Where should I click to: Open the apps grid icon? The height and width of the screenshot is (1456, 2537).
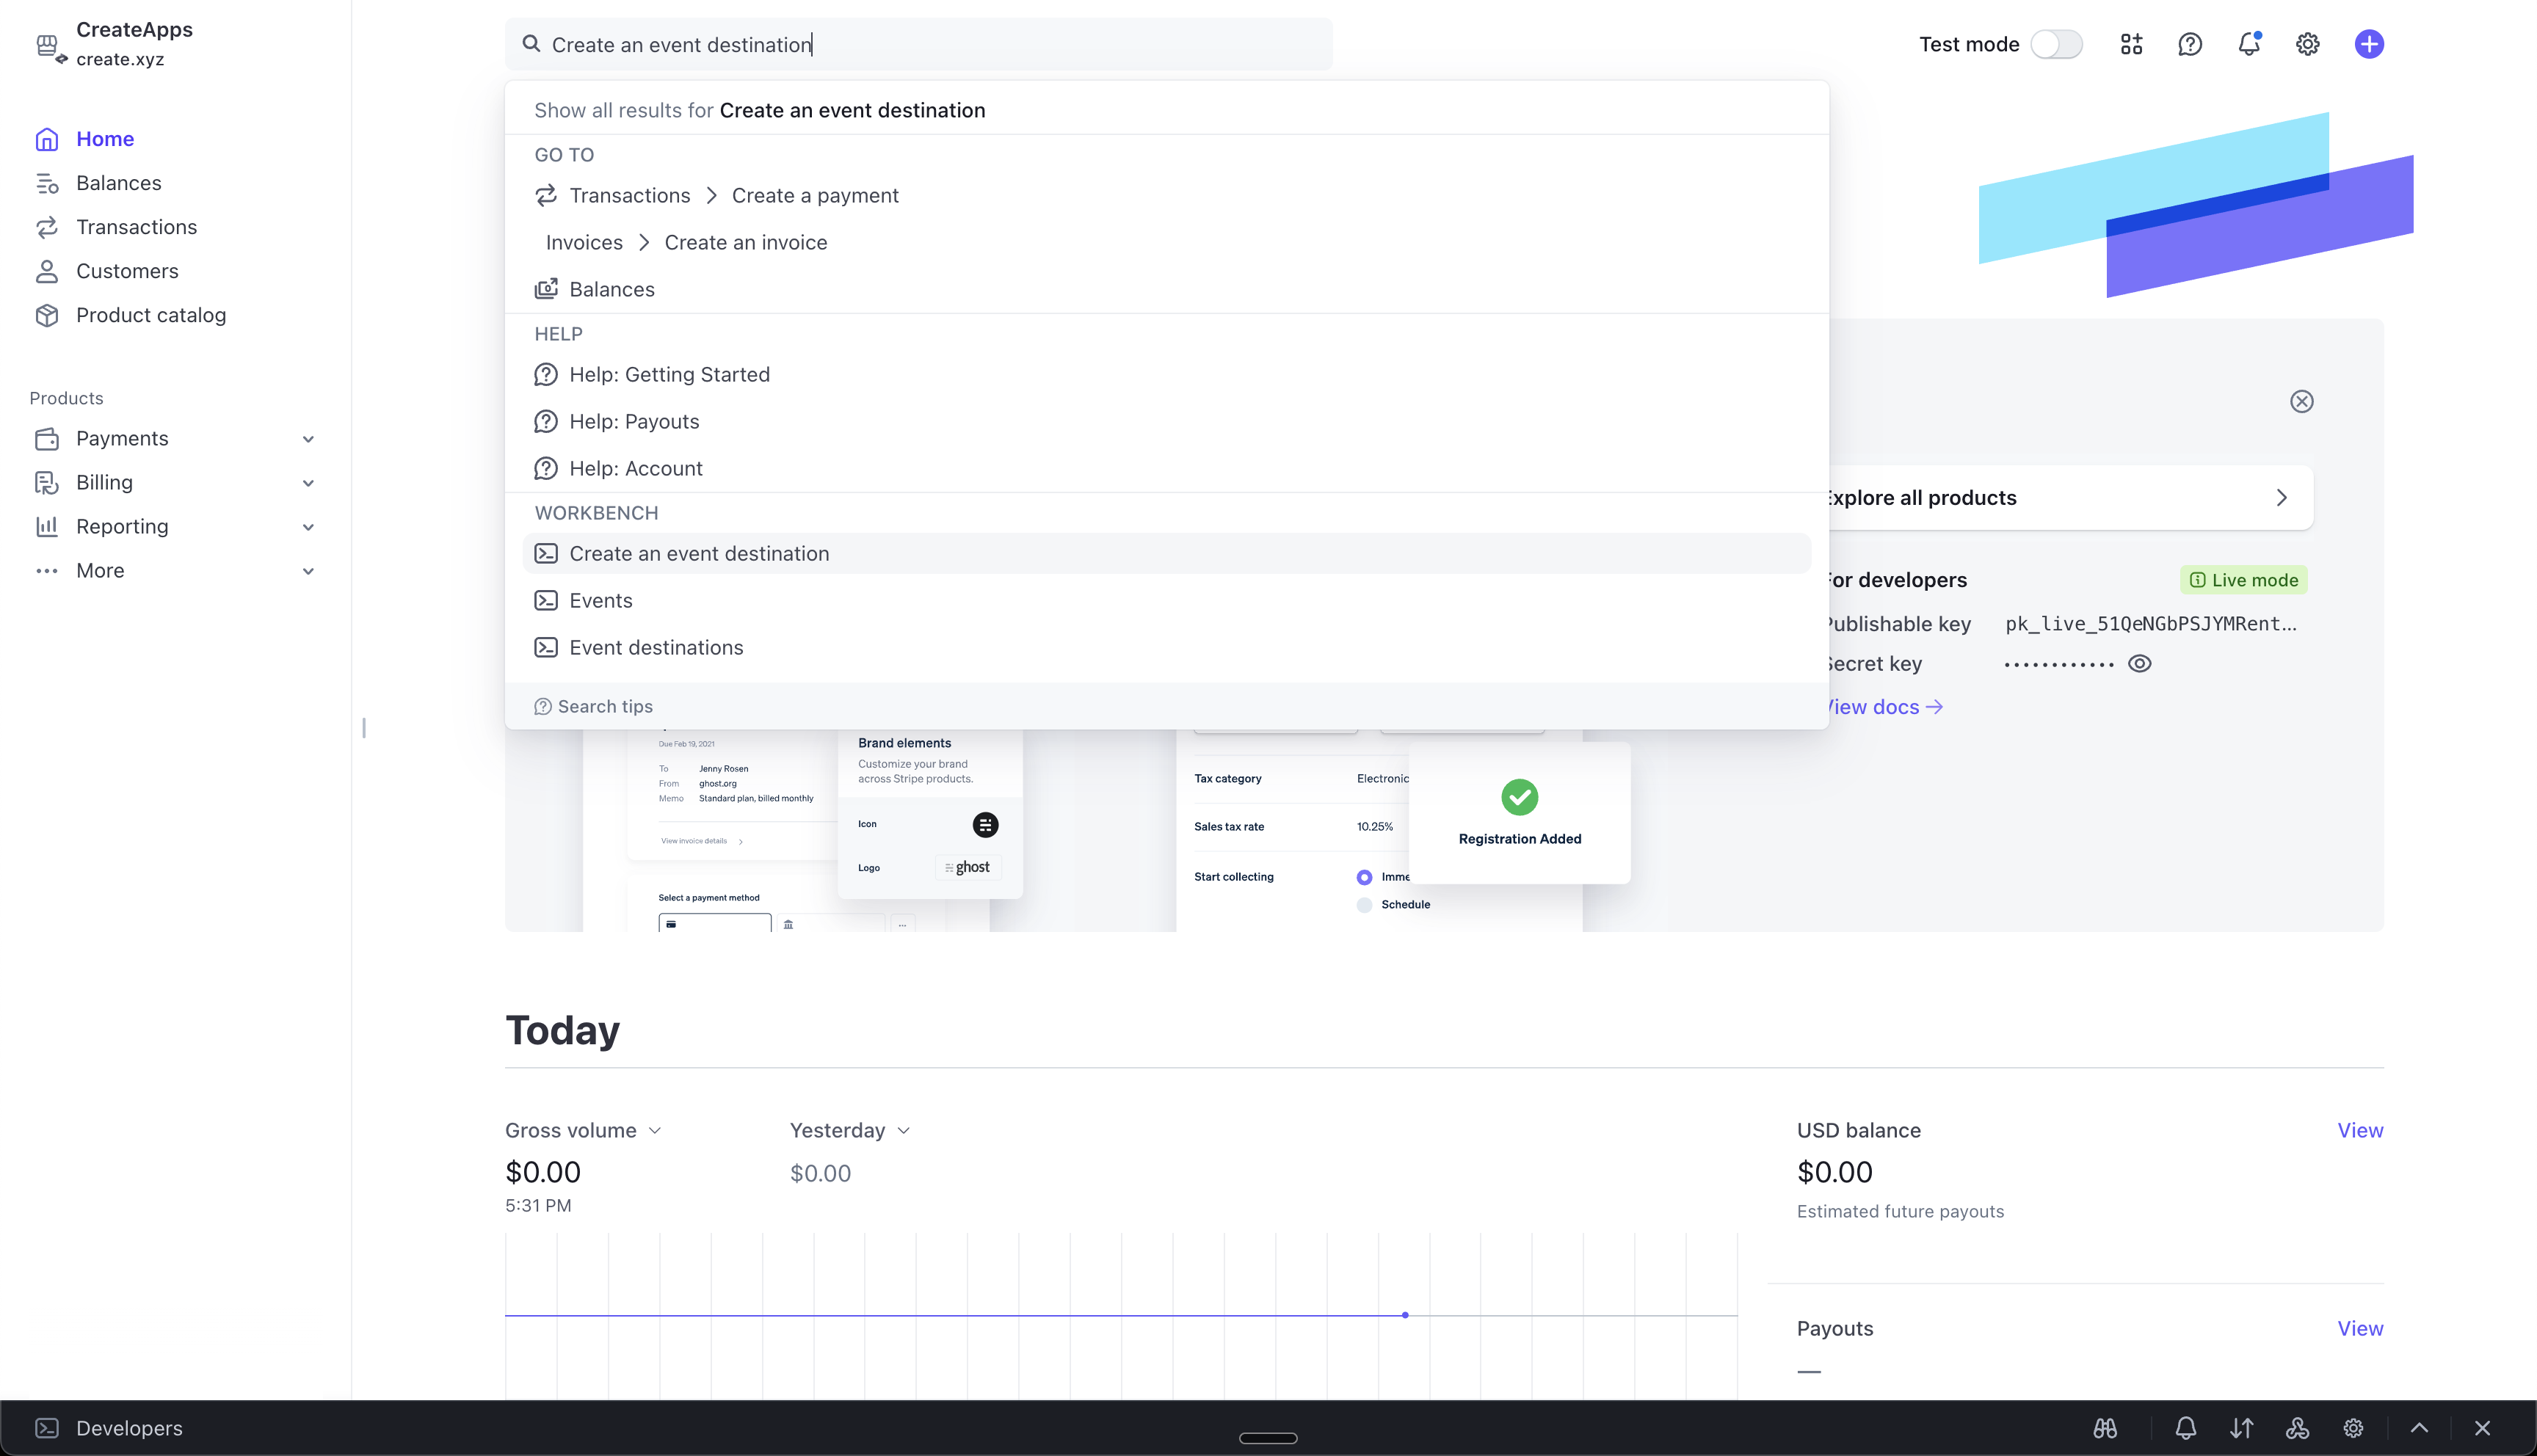tap(2131, 44)
